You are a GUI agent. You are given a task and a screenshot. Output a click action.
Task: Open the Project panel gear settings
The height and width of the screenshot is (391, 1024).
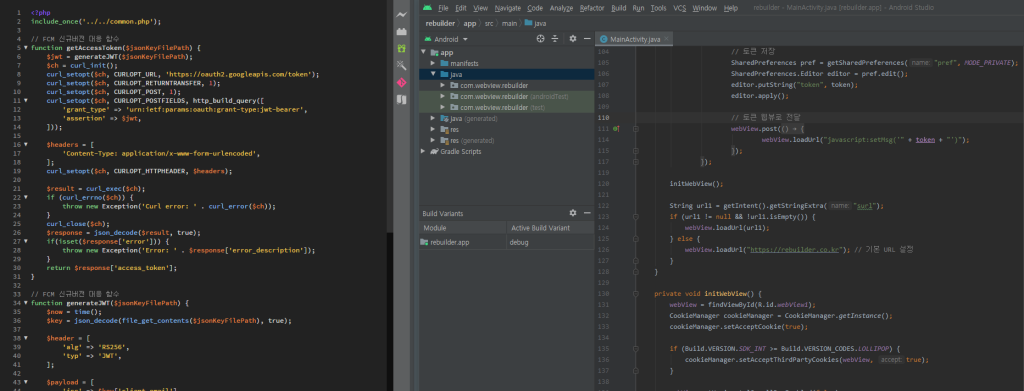[x=573, y=39]
